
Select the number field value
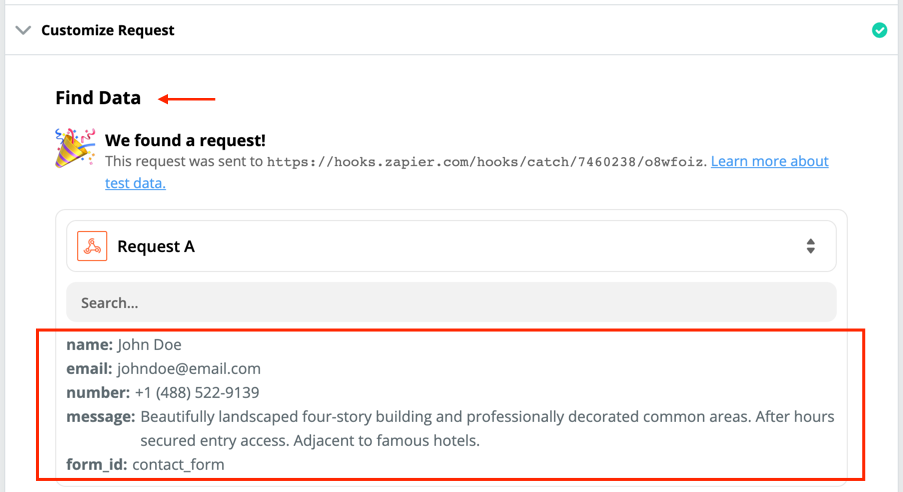click(197, 393)
